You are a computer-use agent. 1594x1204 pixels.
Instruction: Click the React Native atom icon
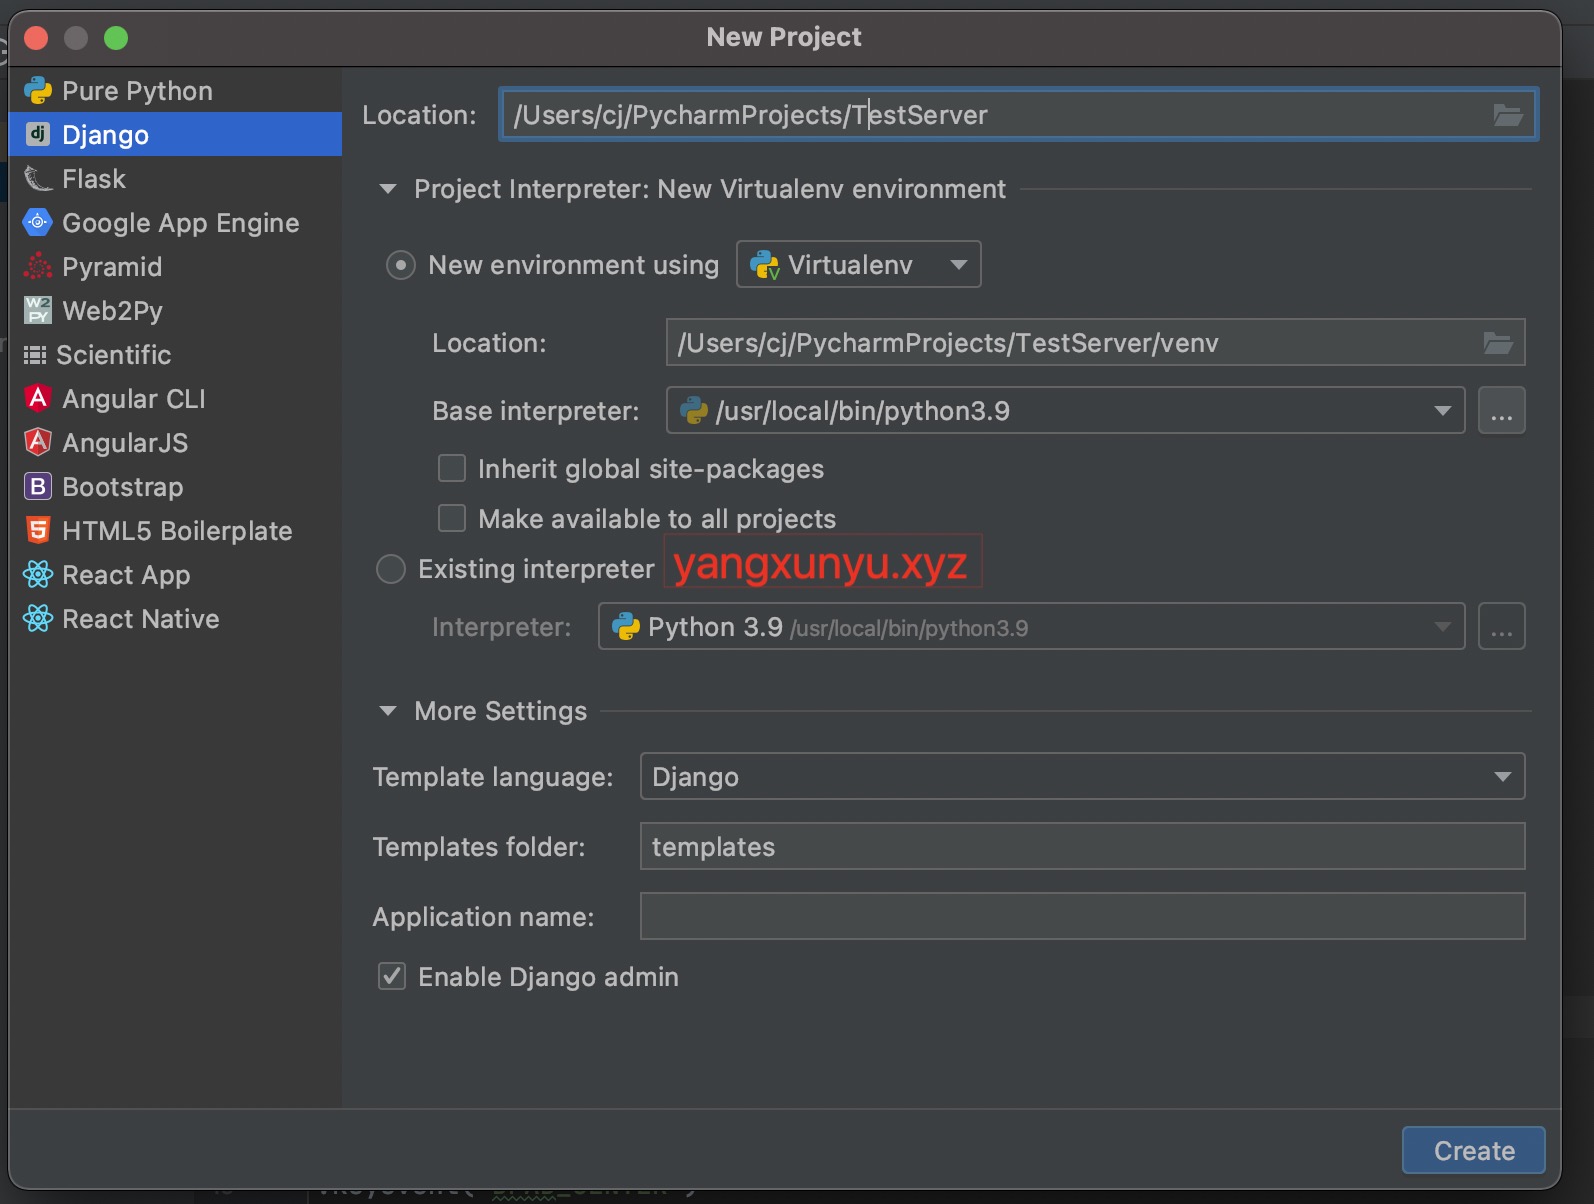coord(38,618)
